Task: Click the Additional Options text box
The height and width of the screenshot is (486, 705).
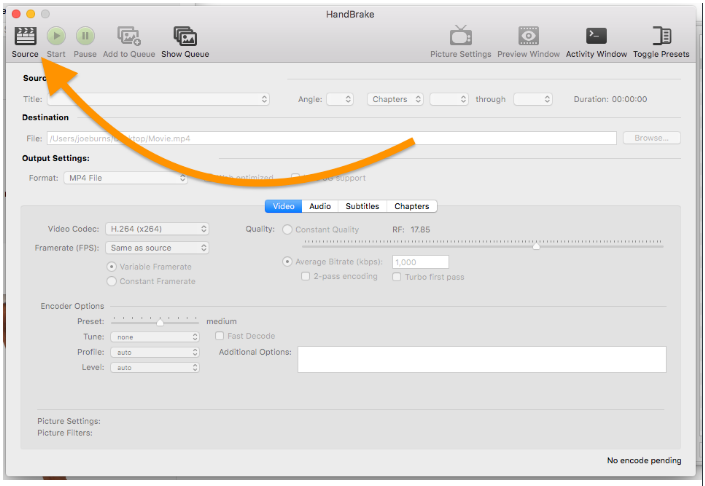Action: click(x=482, y=359)
